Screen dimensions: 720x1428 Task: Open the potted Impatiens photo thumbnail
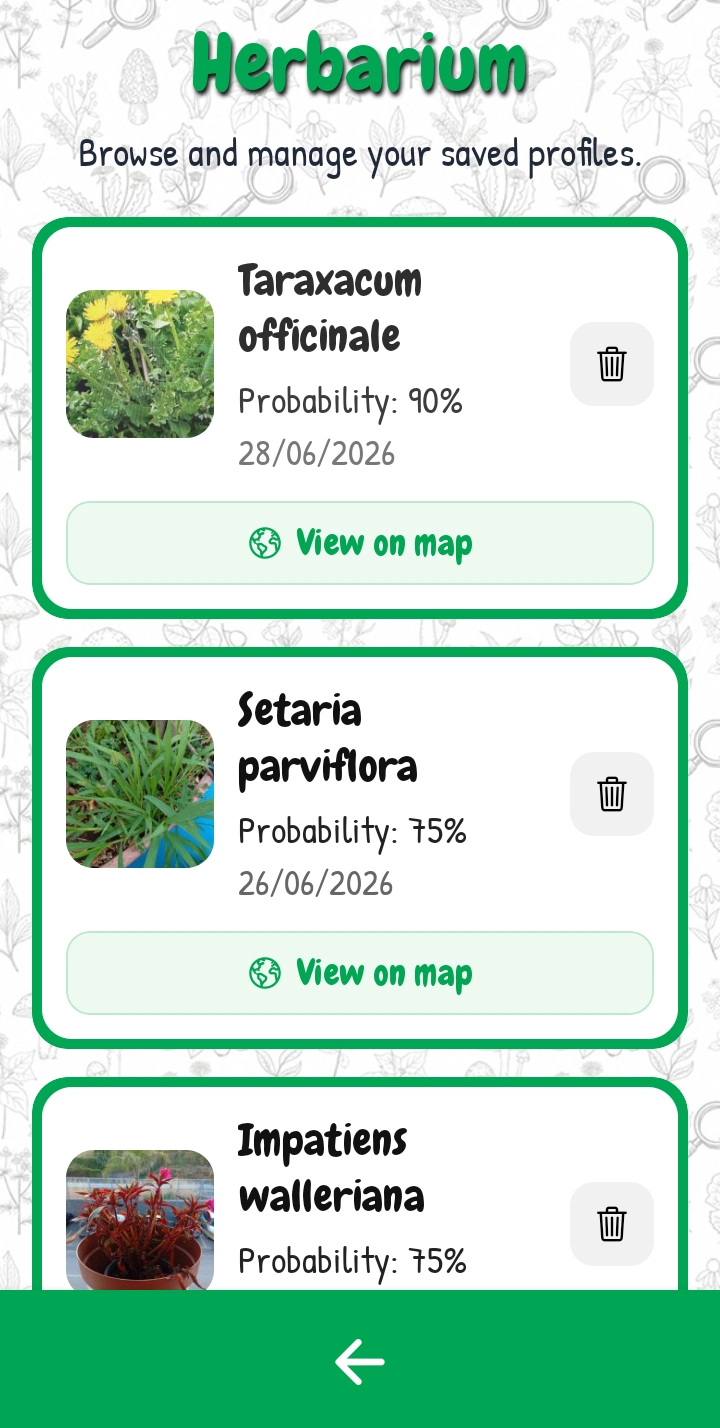[x=140, y=1220]
